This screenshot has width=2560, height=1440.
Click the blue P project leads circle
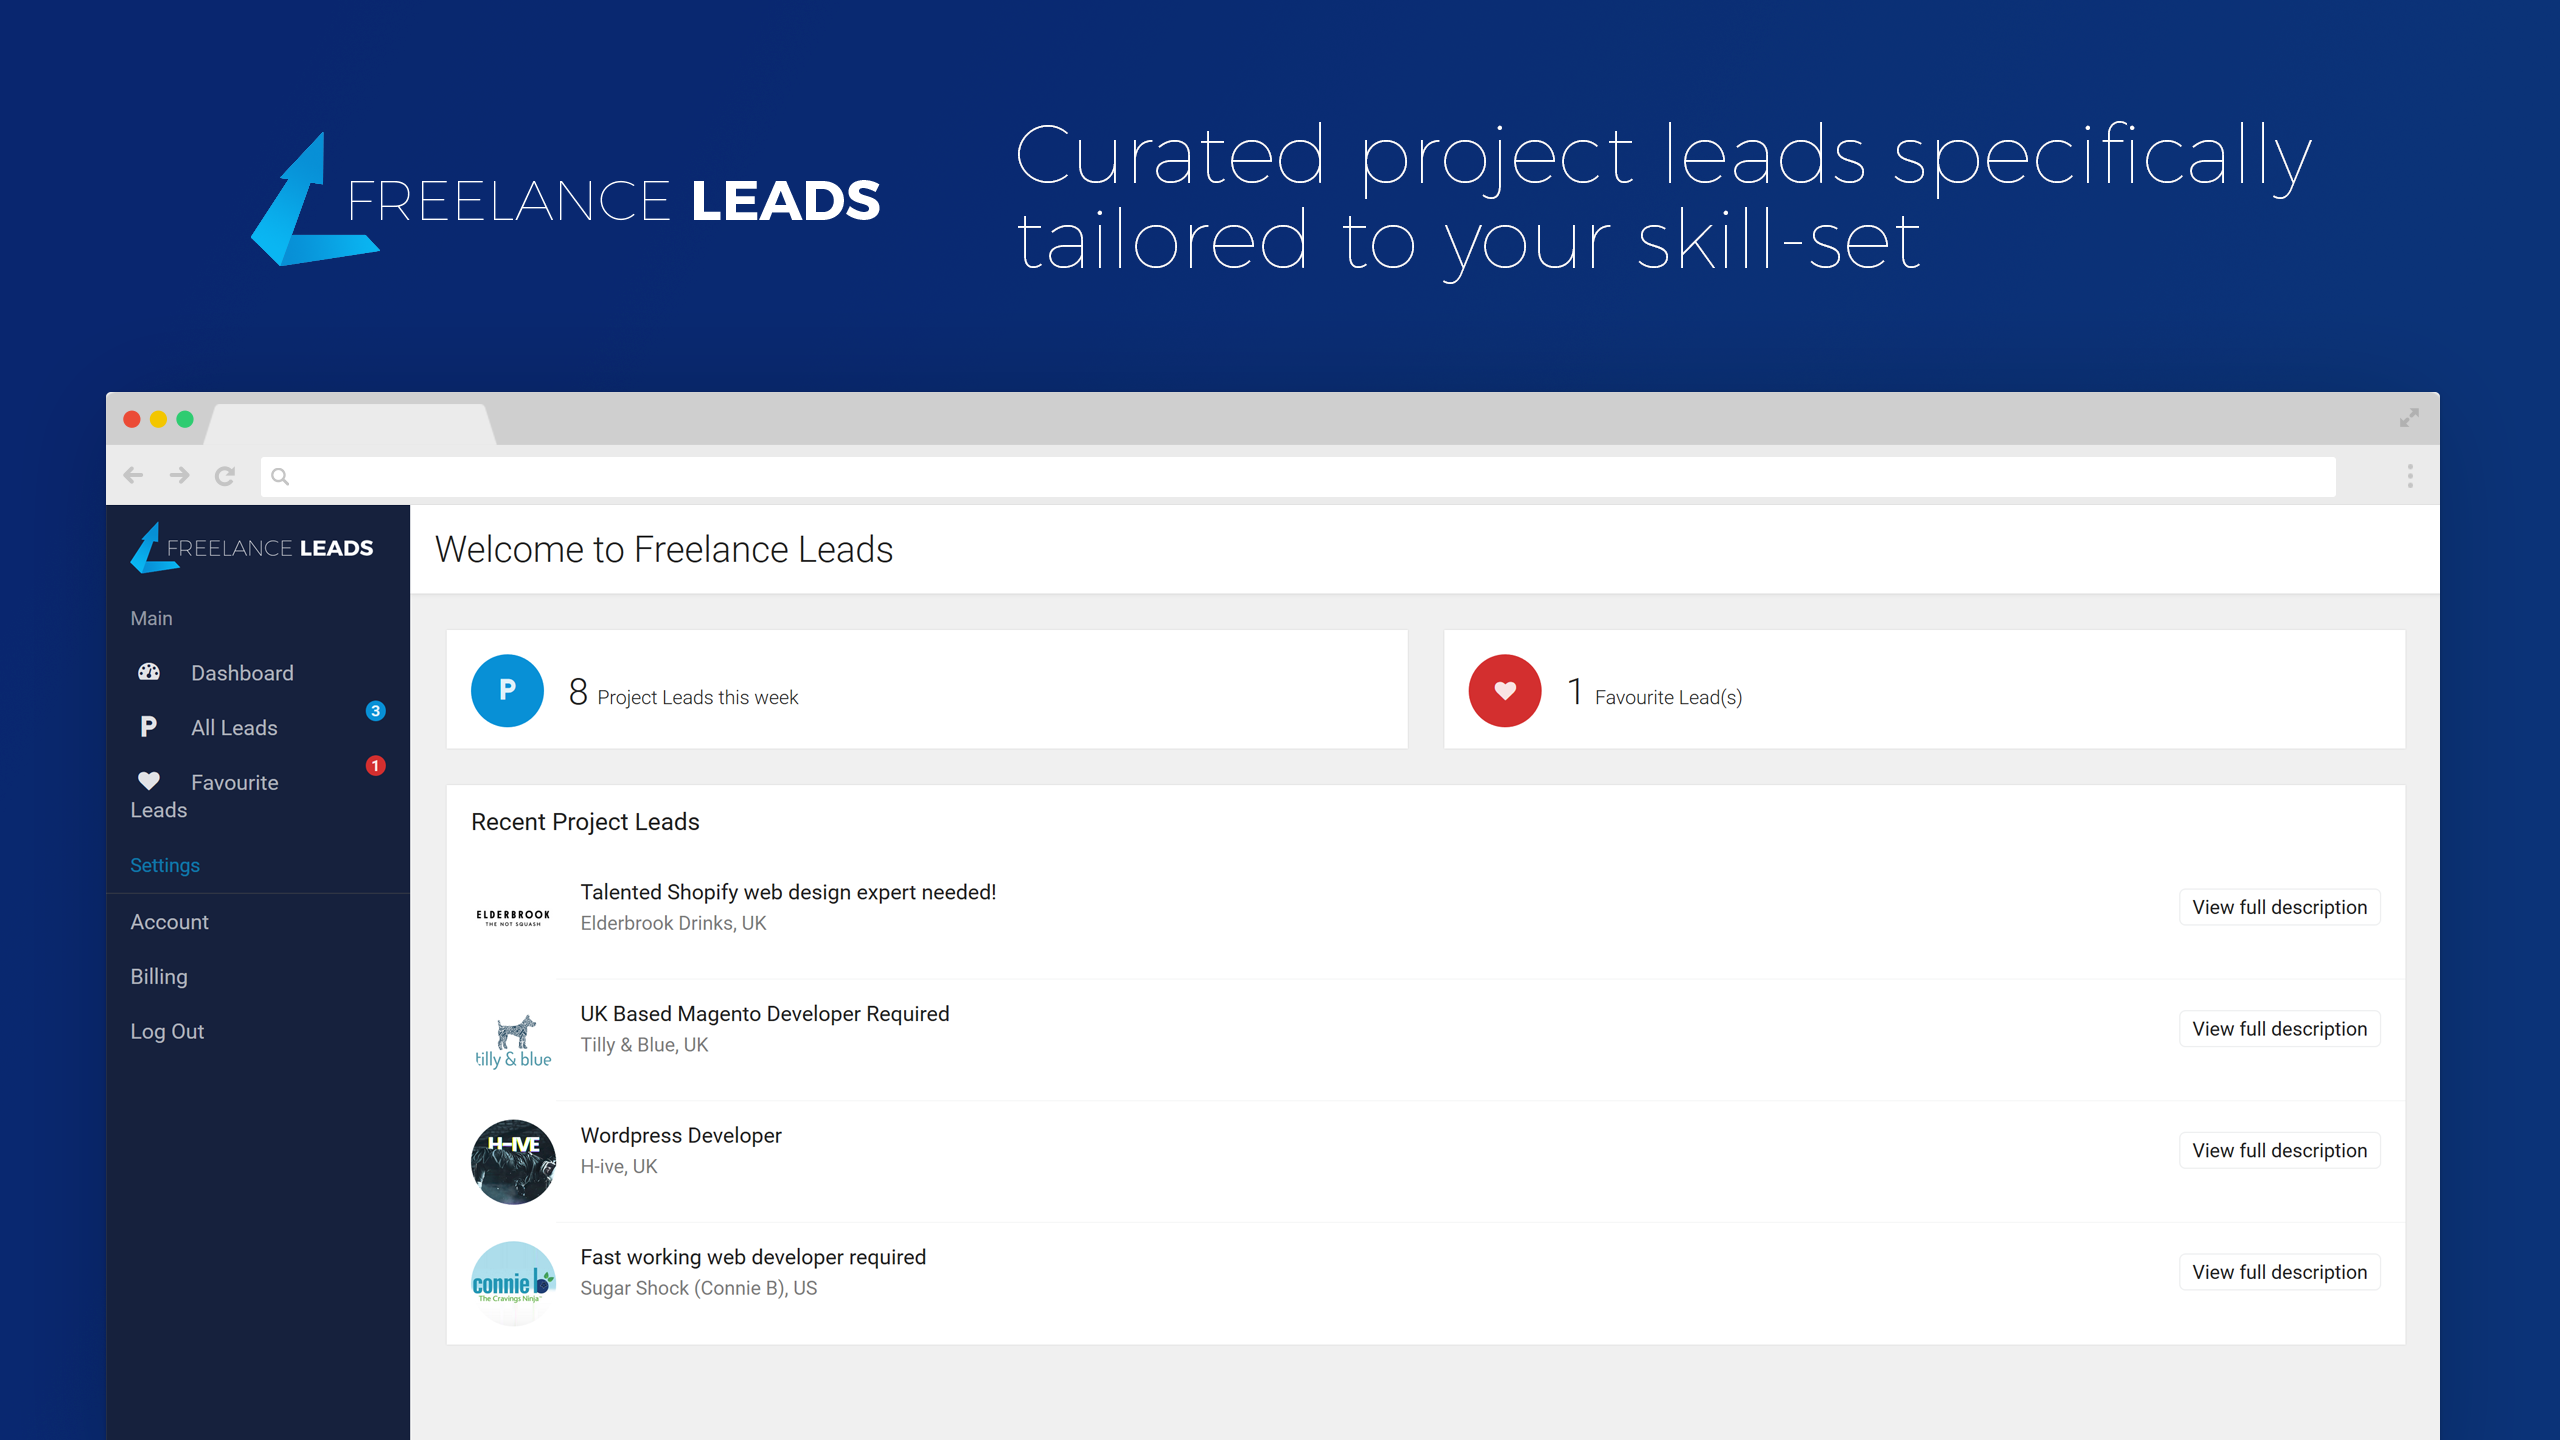(x=507, y=690)
